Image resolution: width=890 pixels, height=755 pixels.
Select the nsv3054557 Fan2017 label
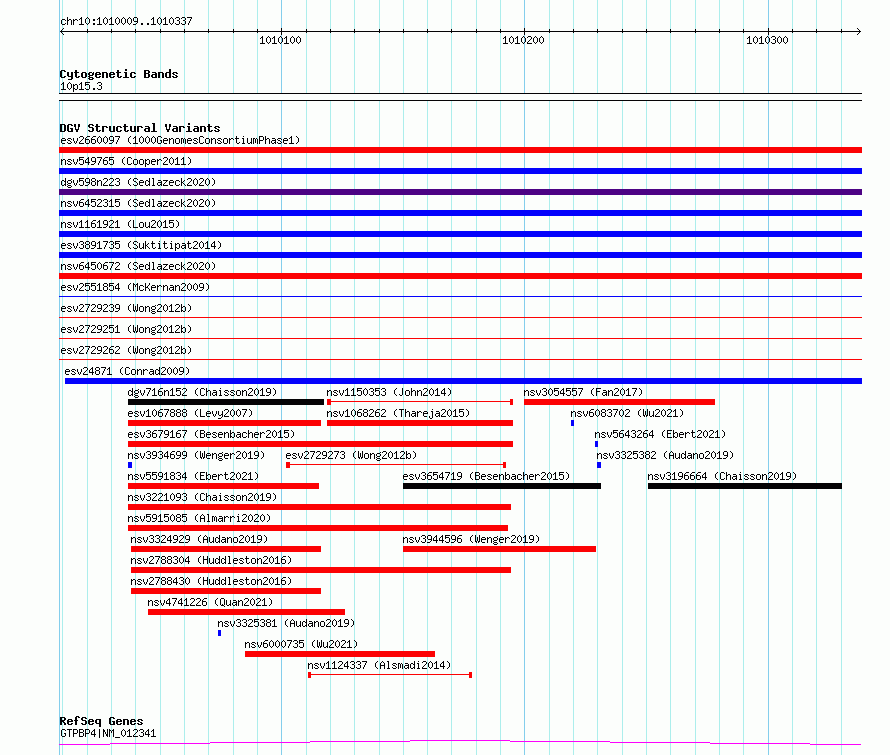click(x=583, y=392)
